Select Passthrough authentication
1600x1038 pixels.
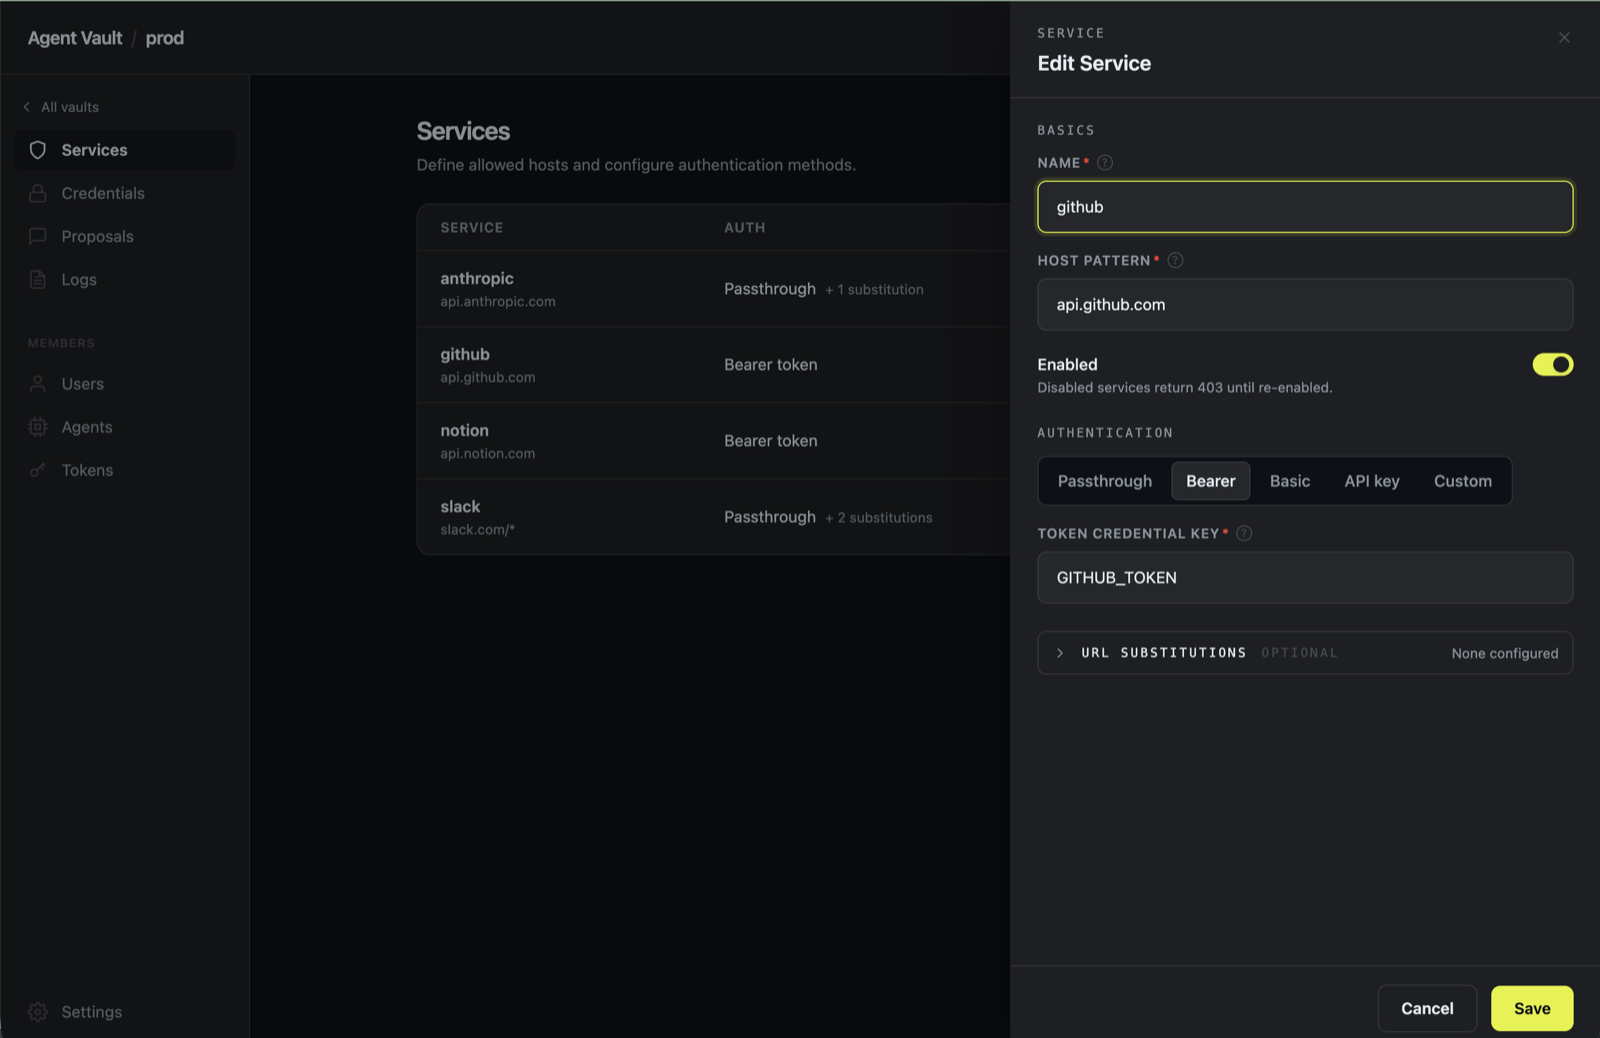point(1105,481)
